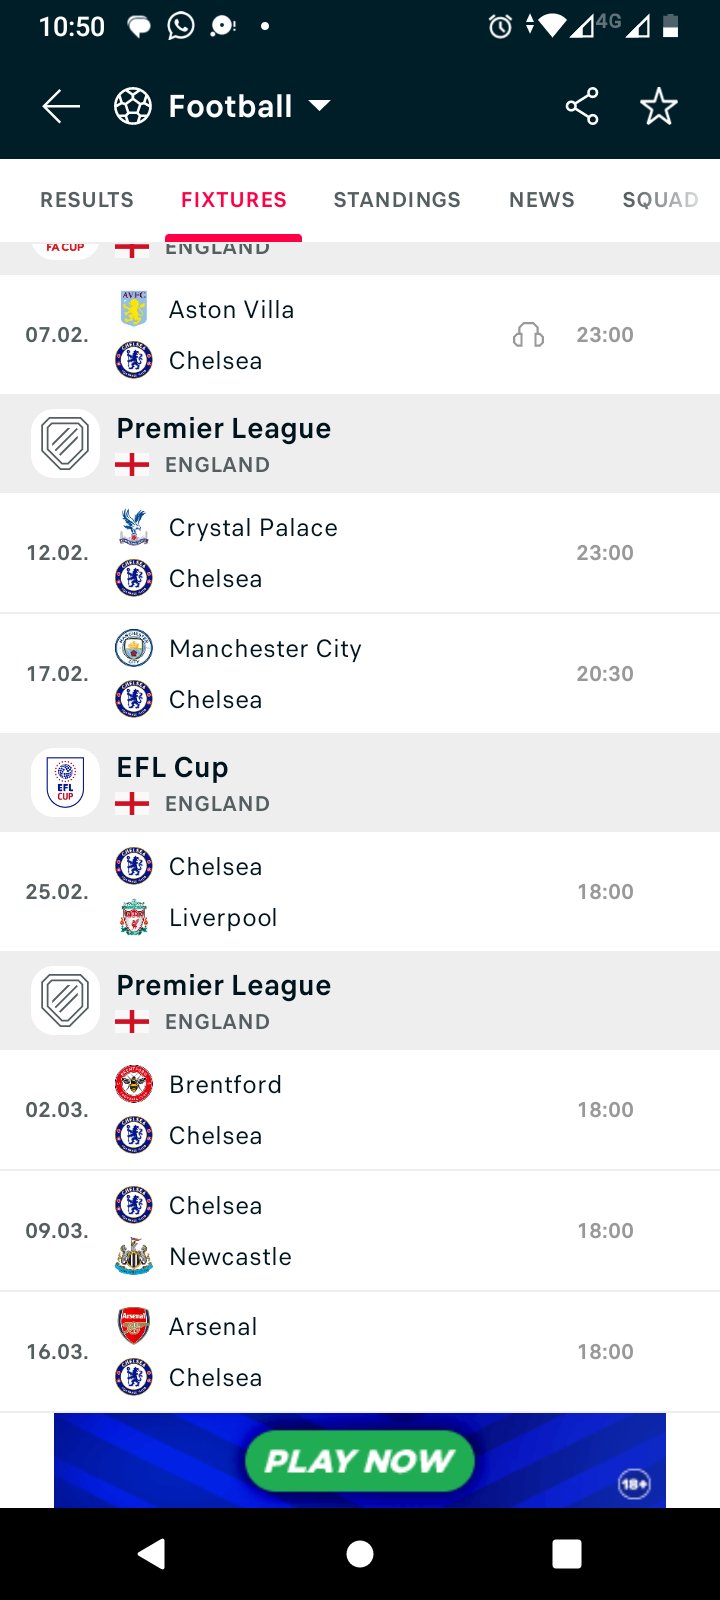Viewport: 720px width, 1600px height.
Task: Tap the back arrow icon
Action: [x=61, y=106]
